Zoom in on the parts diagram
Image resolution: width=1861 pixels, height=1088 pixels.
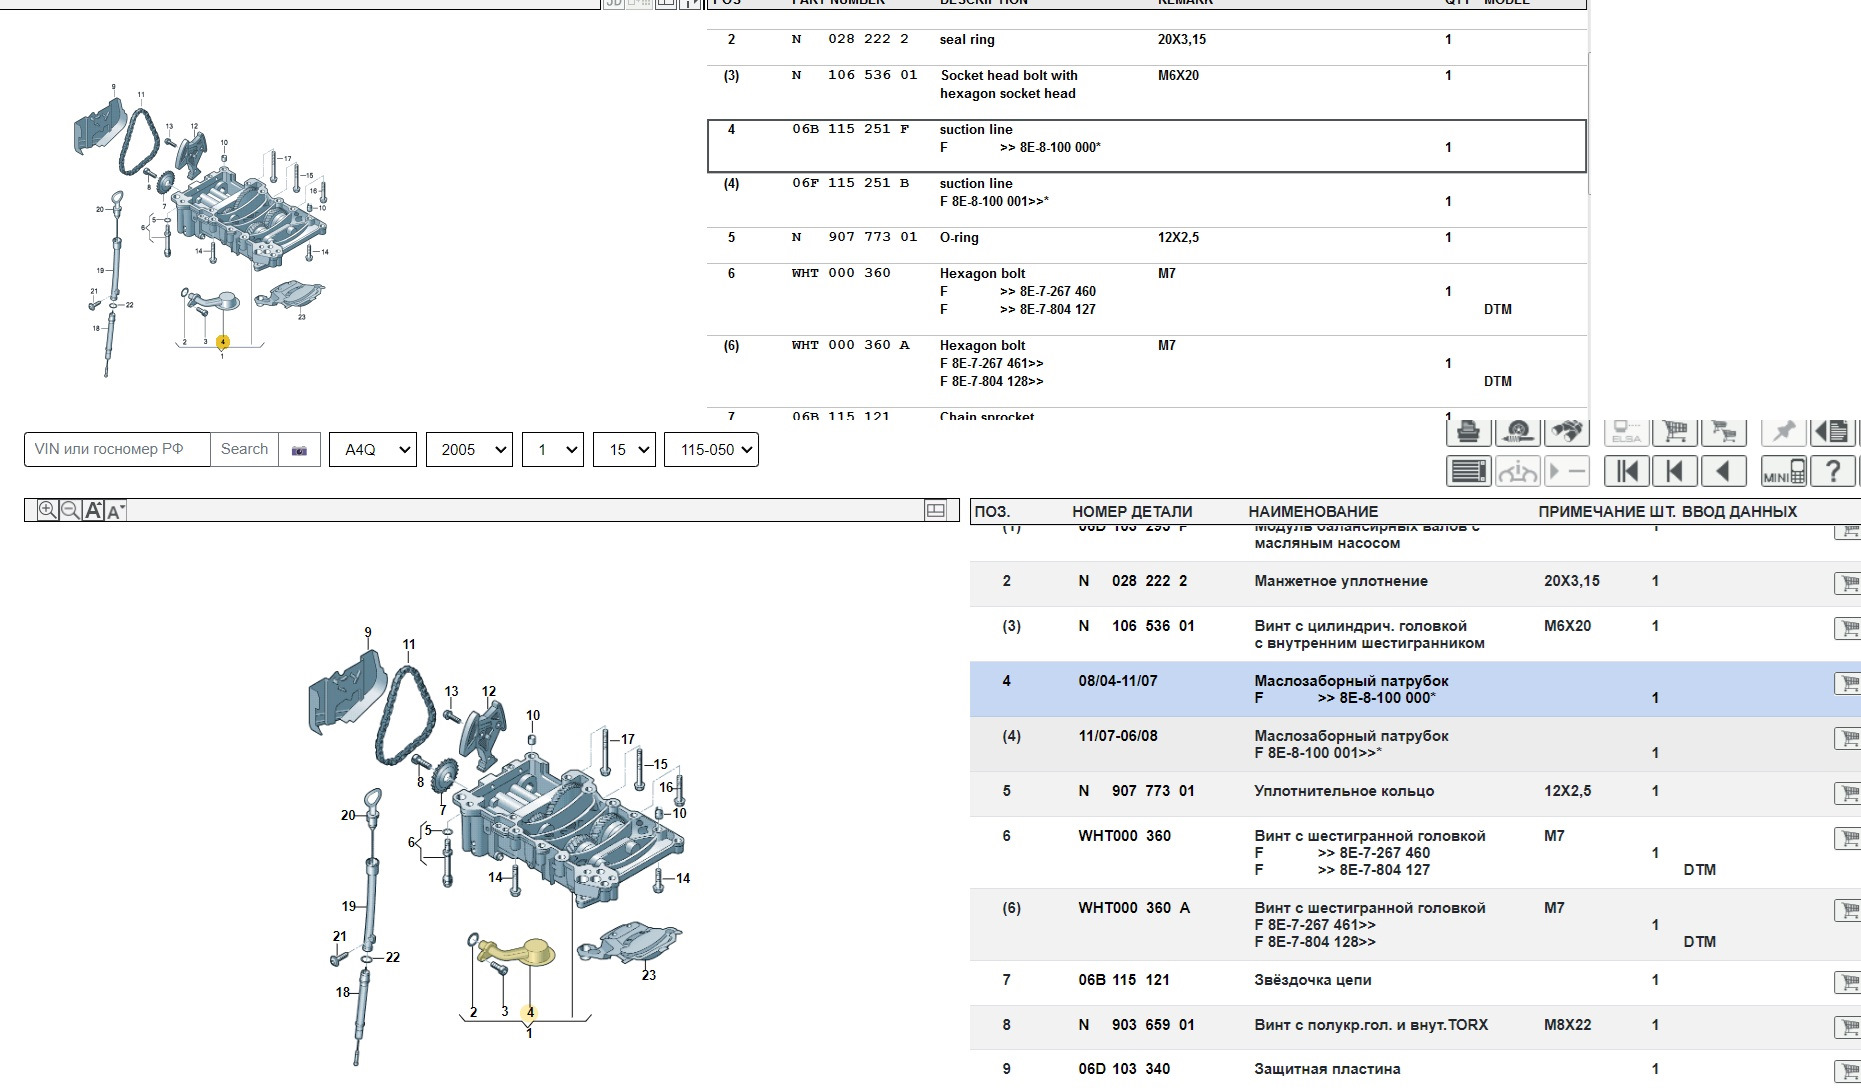pos(47,511)
